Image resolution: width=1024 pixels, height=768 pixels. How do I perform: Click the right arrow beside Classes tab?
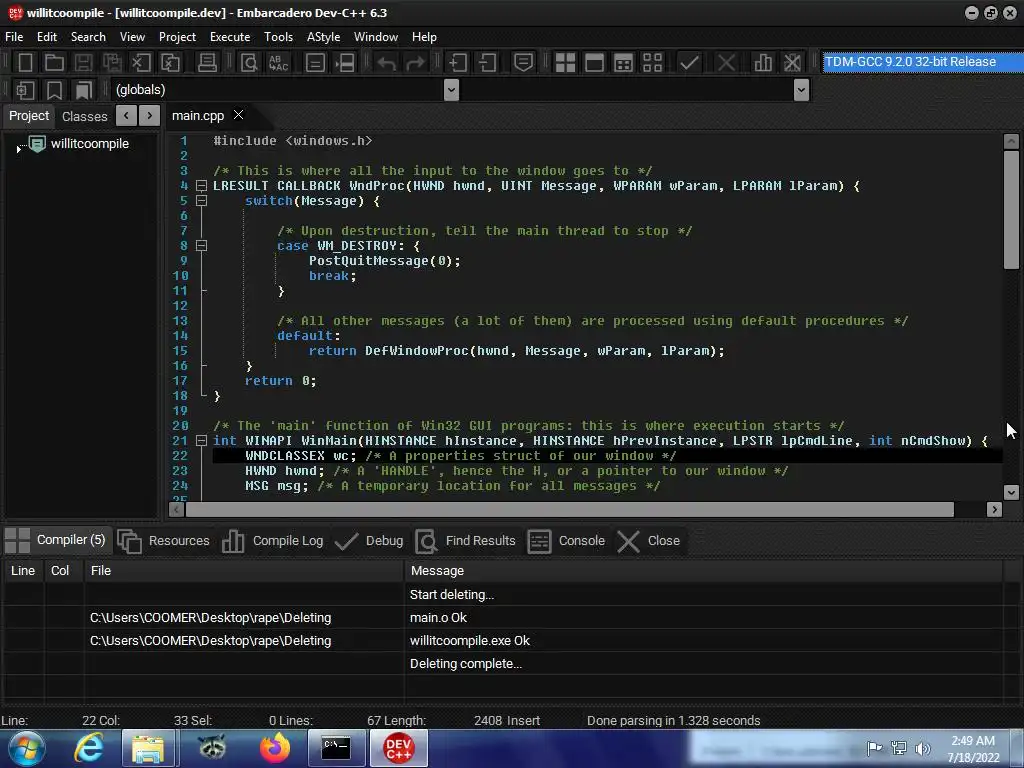[x=150, y=116]
